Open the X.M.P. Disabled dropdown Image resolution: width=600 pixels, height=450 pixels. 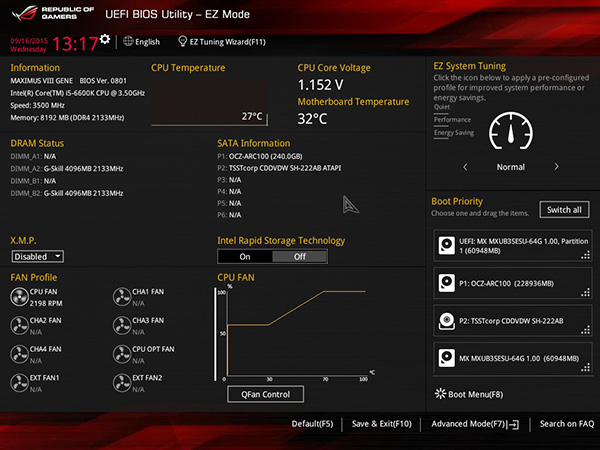coord(38,256)
